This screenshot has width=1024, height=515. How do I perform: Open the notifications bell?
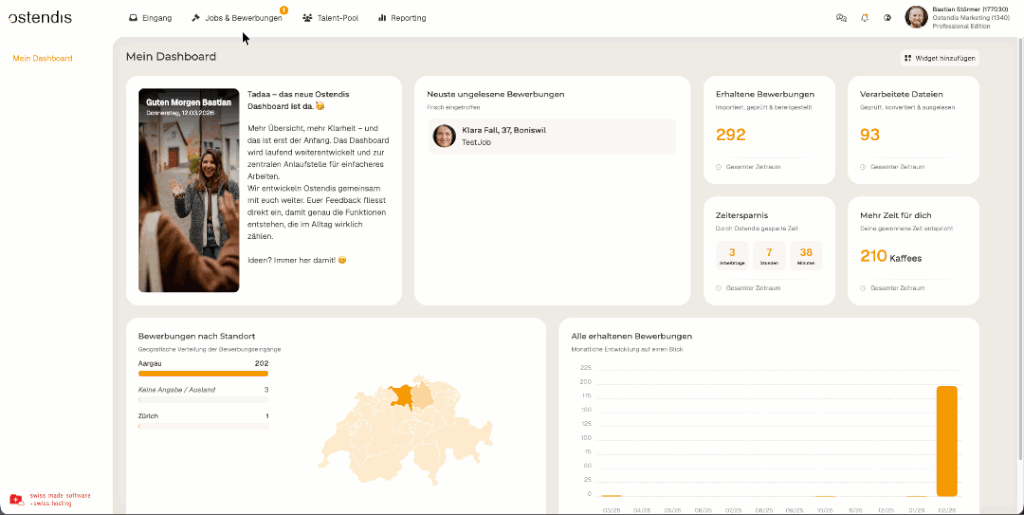(864, 18)
